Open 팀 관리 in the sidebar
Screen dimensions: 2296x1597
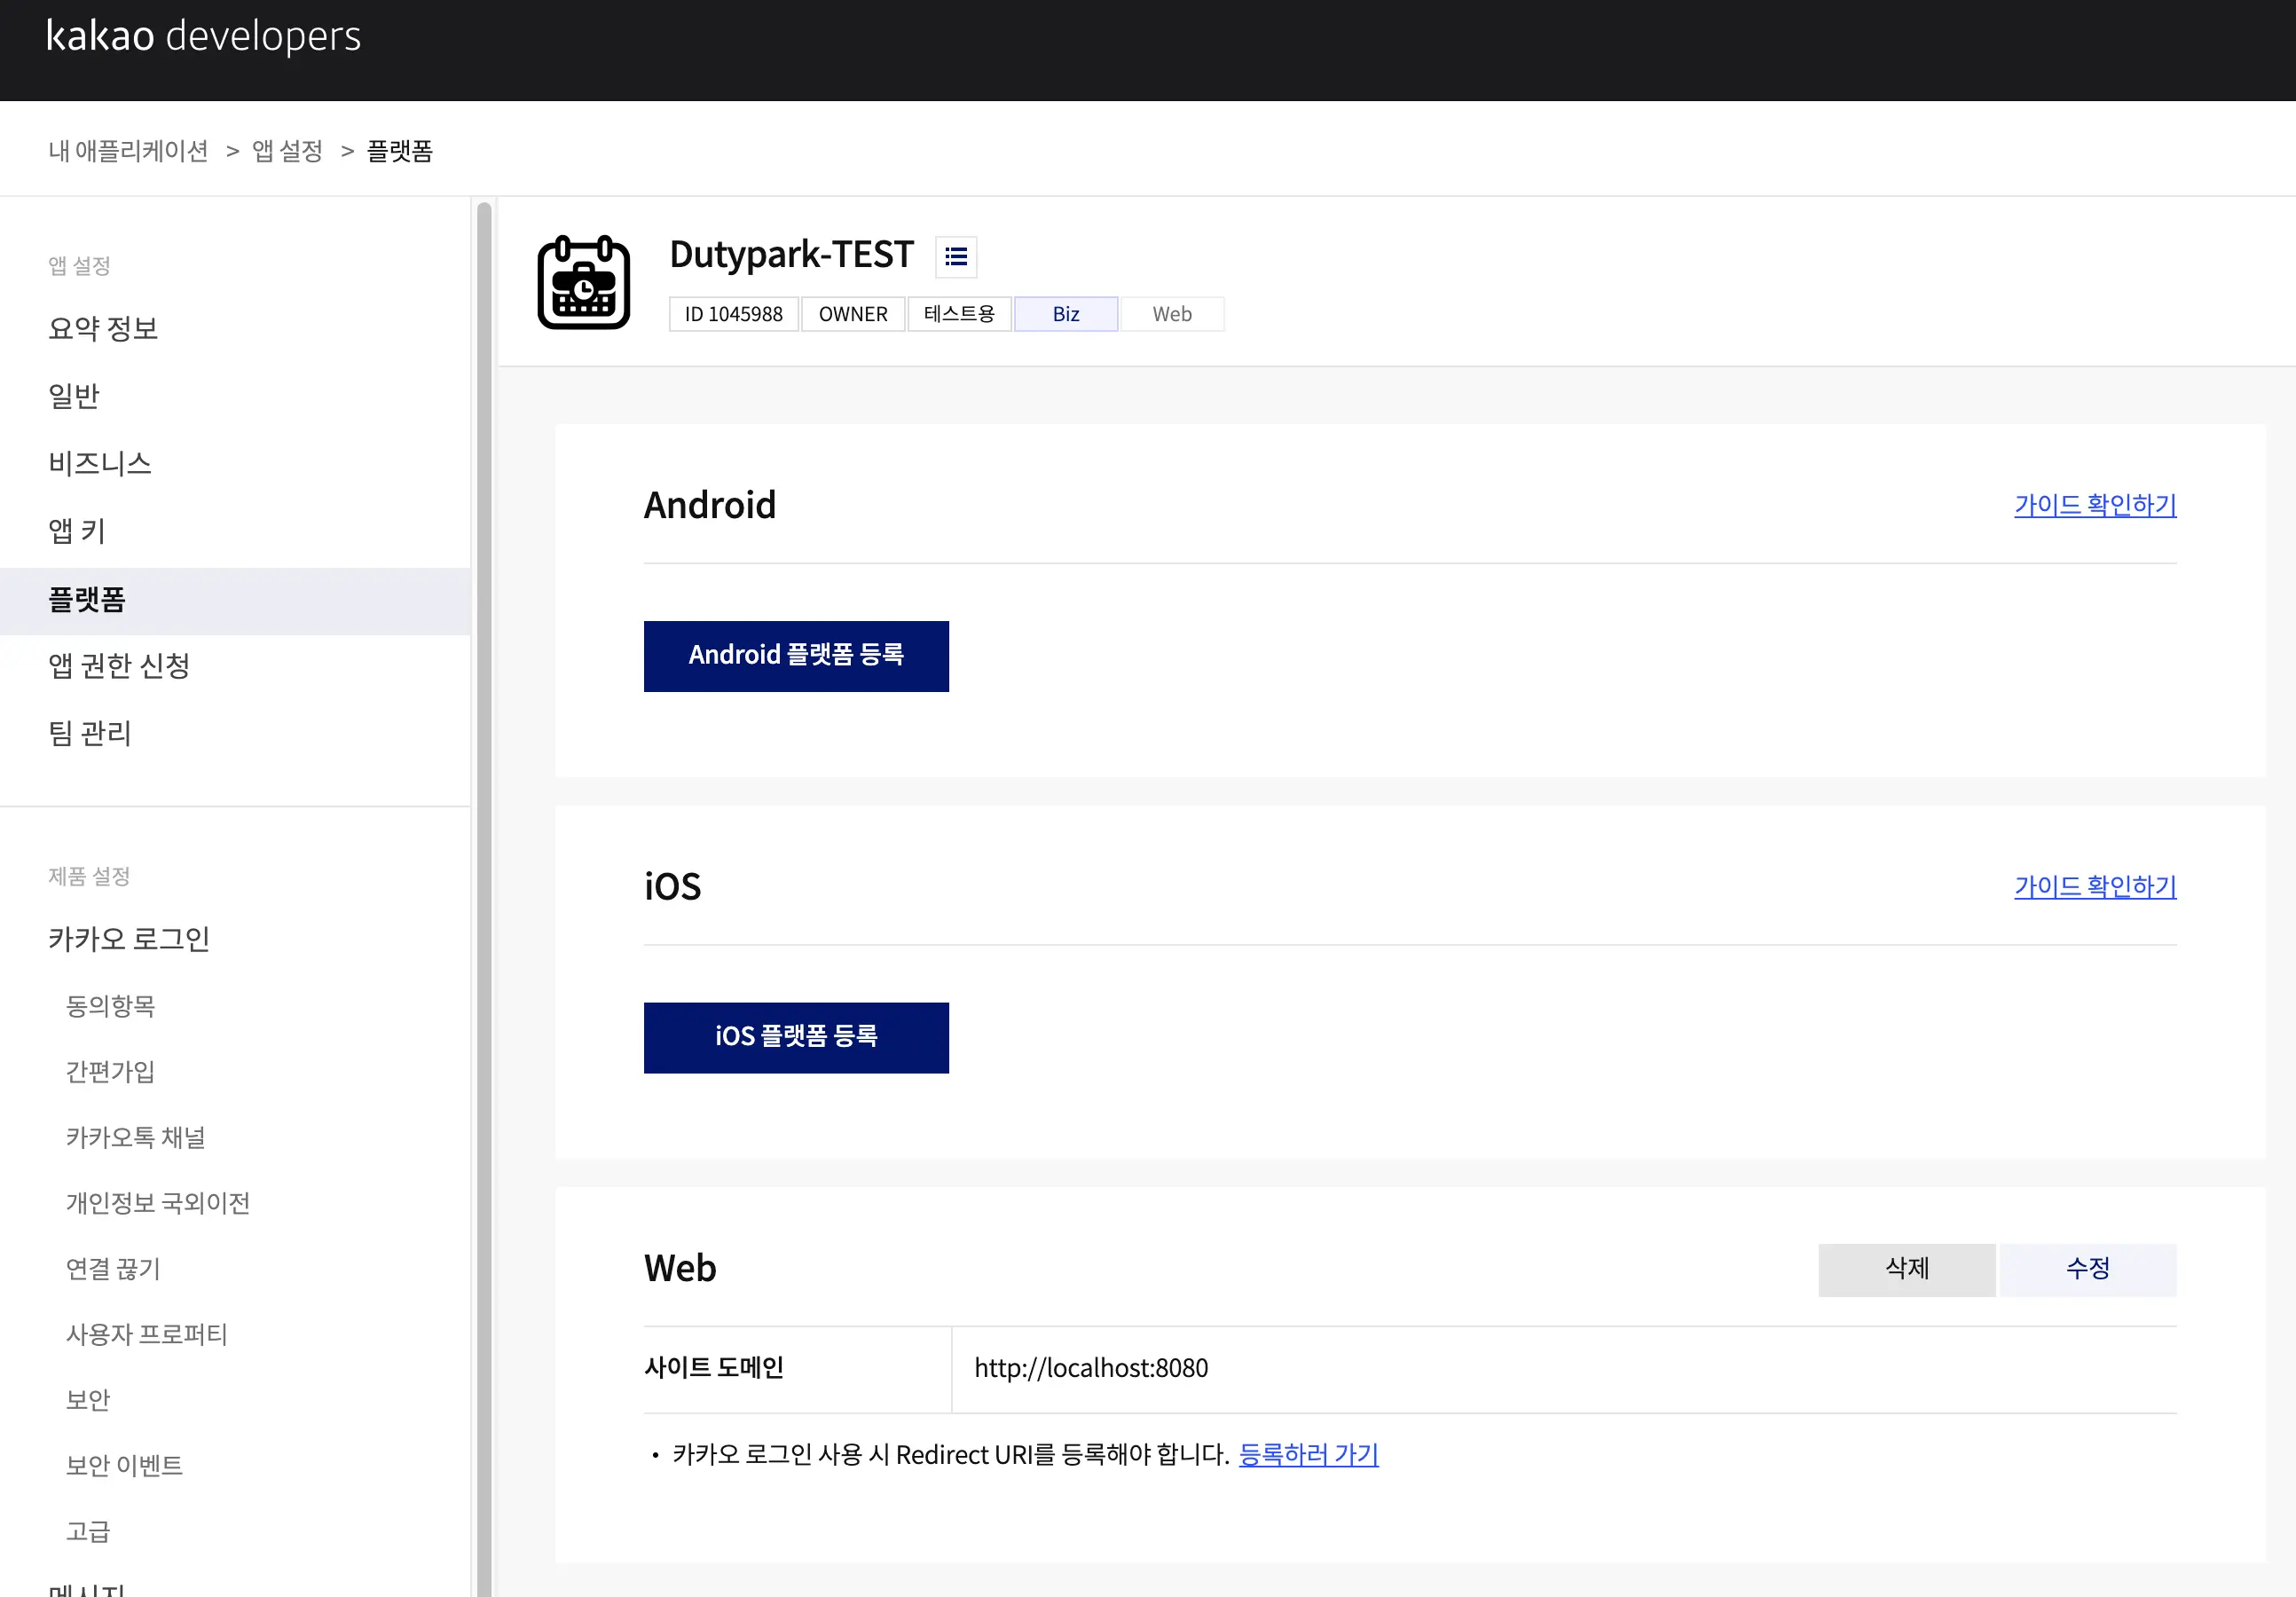click(90, 734)
